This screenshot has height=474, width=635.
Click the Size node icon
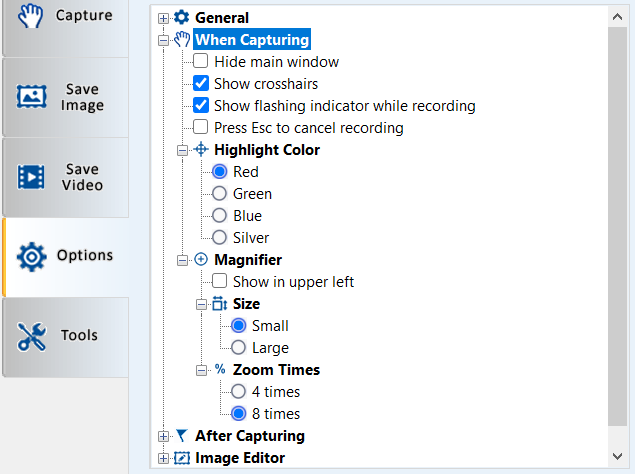(219, 304)
